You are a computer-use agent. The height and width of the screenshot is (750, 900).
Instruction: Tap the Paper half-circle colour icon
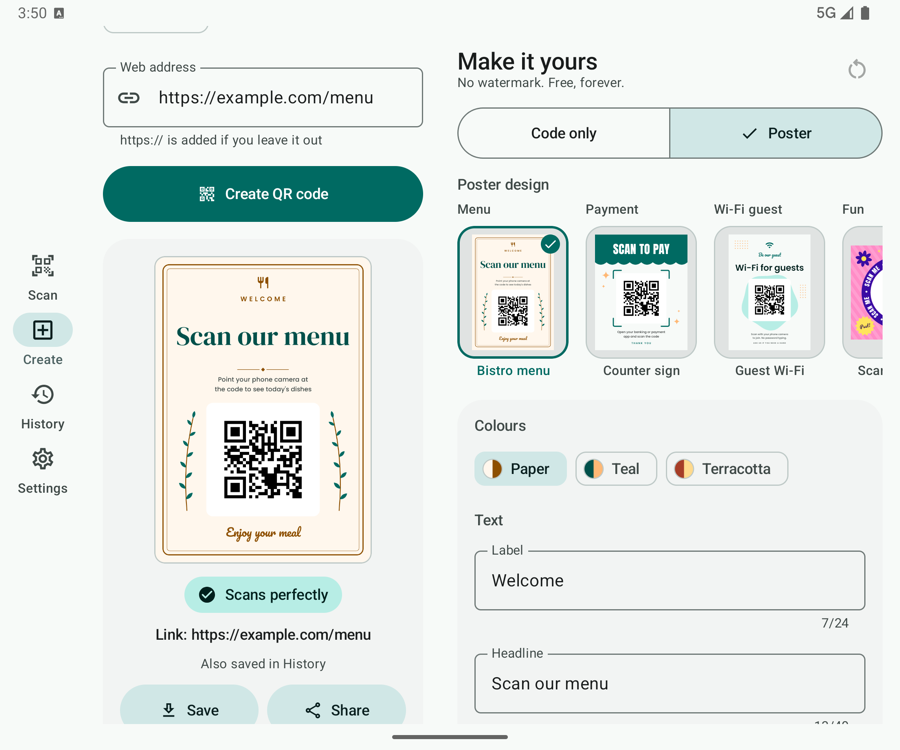pos(492,469)
